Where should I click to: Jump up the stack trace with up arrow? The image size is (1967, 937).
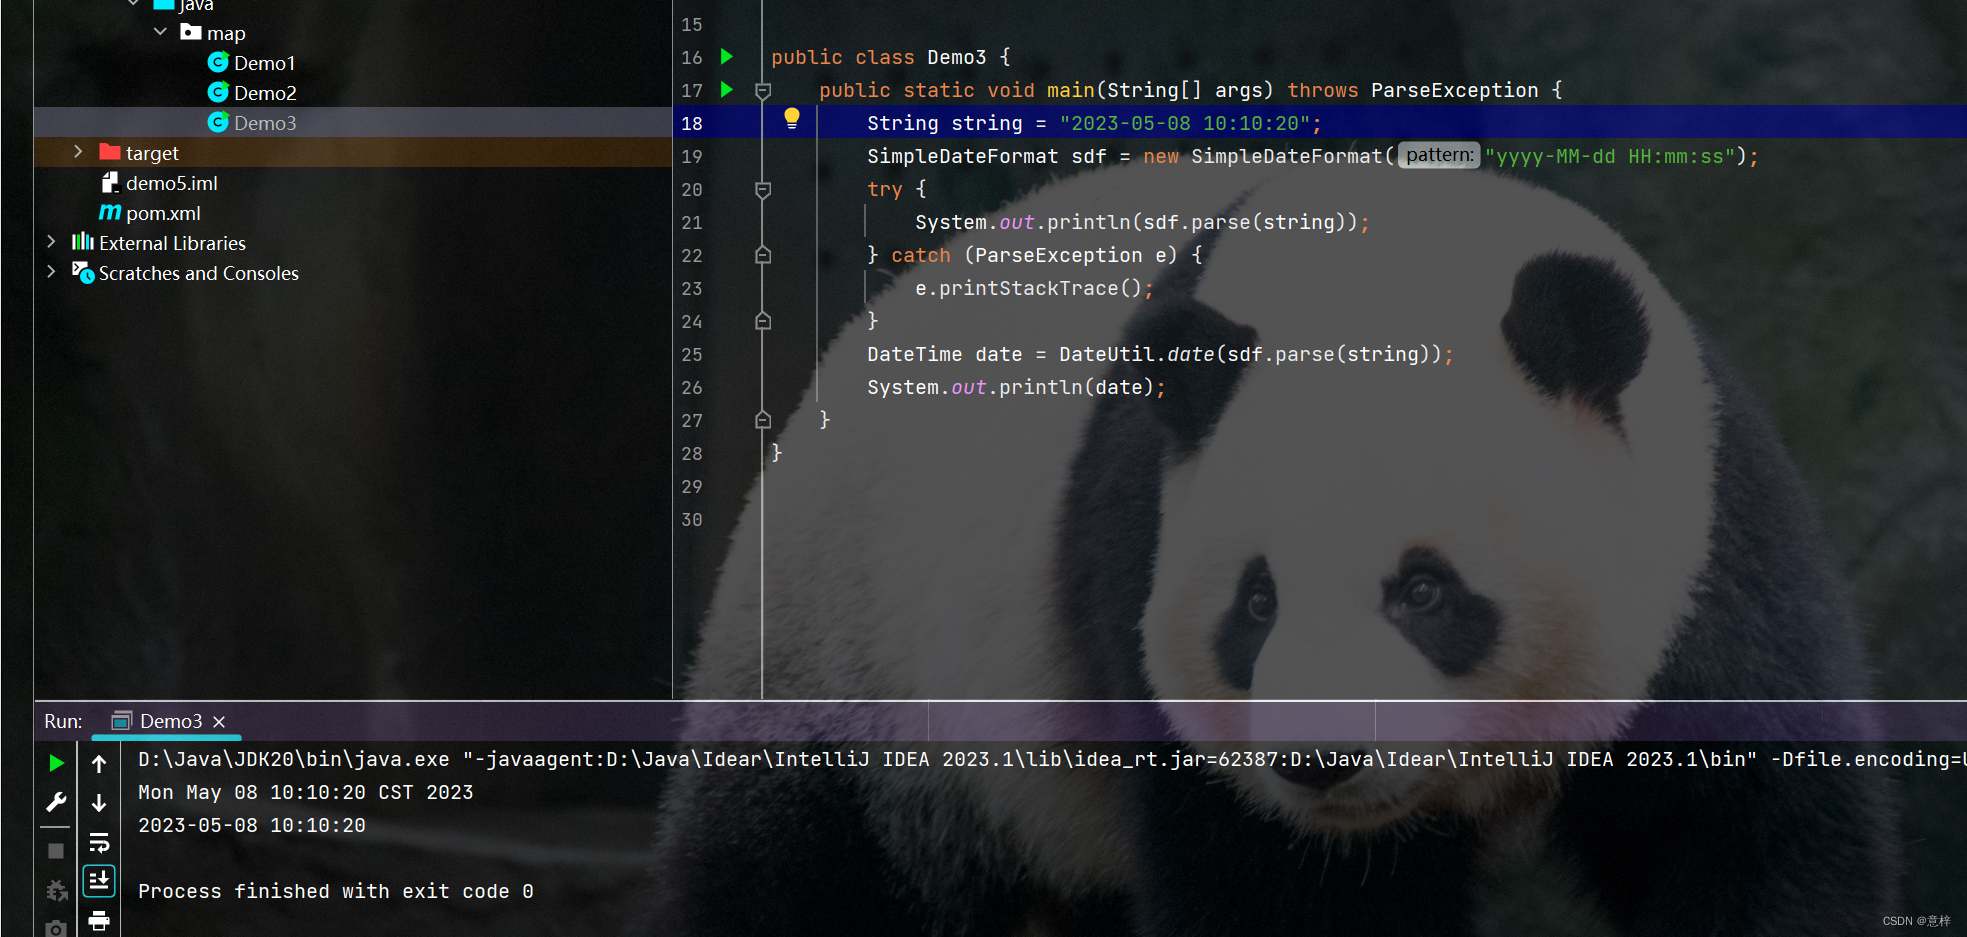pos(99,764)
